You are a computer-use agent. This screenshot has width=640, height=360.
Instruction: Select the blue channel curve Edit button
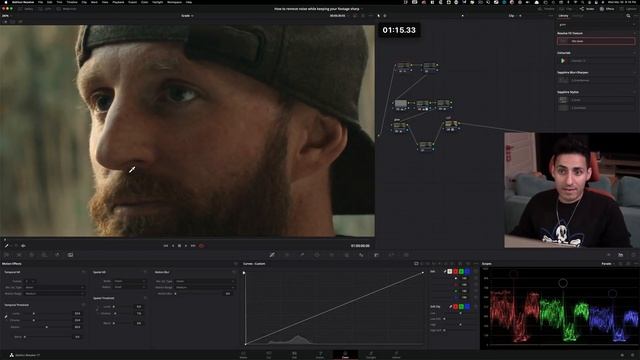tap(467, 271)
